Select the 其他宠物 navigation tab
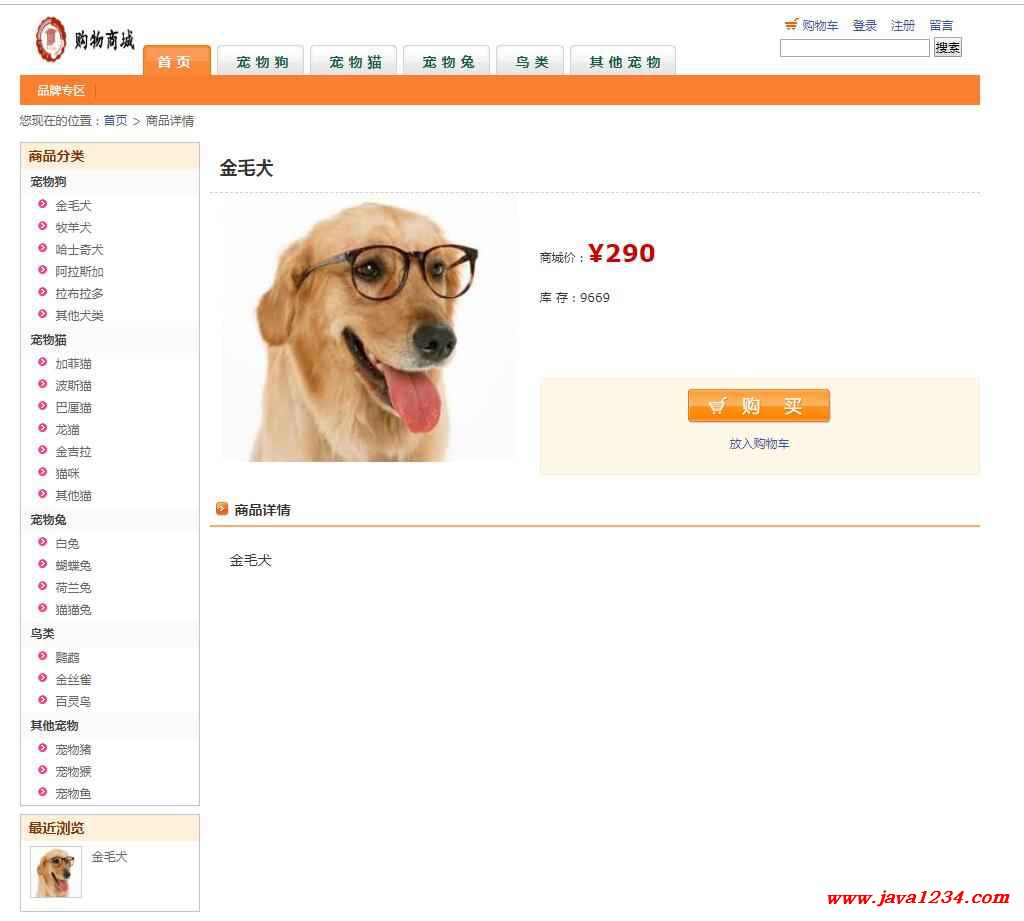Image resolution: width=1024 pixels, height=921 pixels. (x=624, y=61)
